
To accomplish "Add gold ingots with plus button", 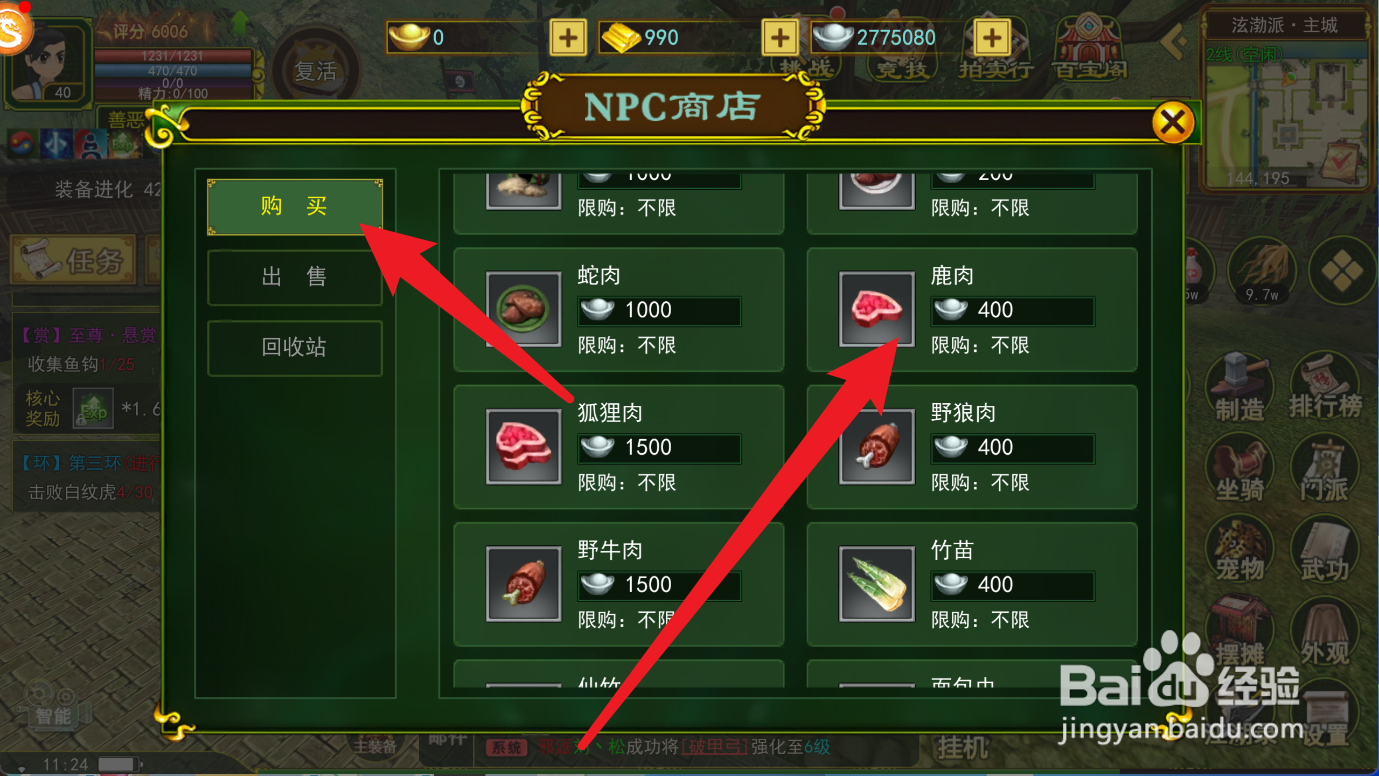I will [568, 38].
